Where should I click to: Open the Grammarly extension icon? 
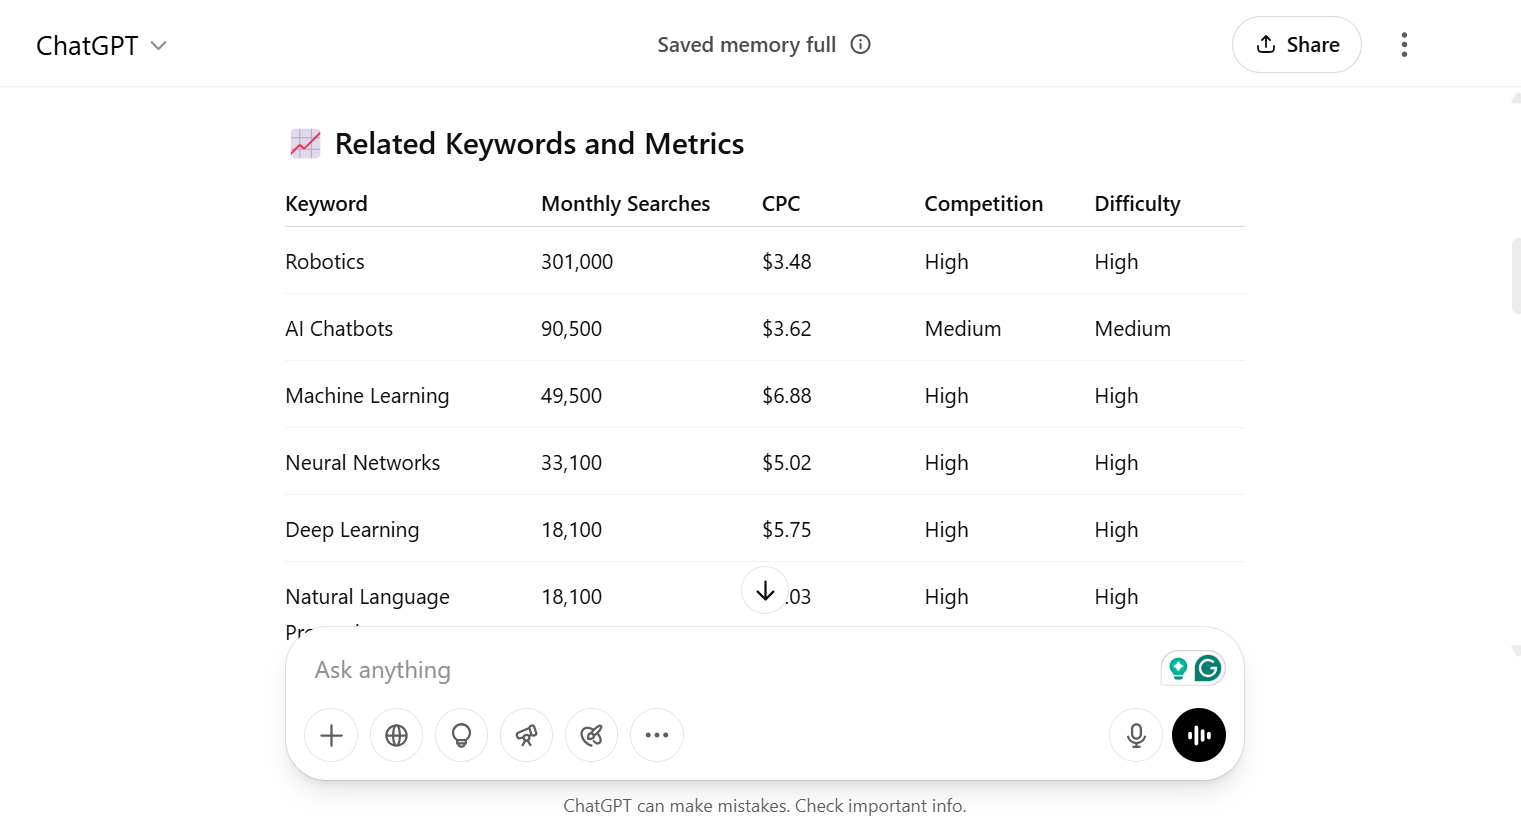coord(1207,668)
